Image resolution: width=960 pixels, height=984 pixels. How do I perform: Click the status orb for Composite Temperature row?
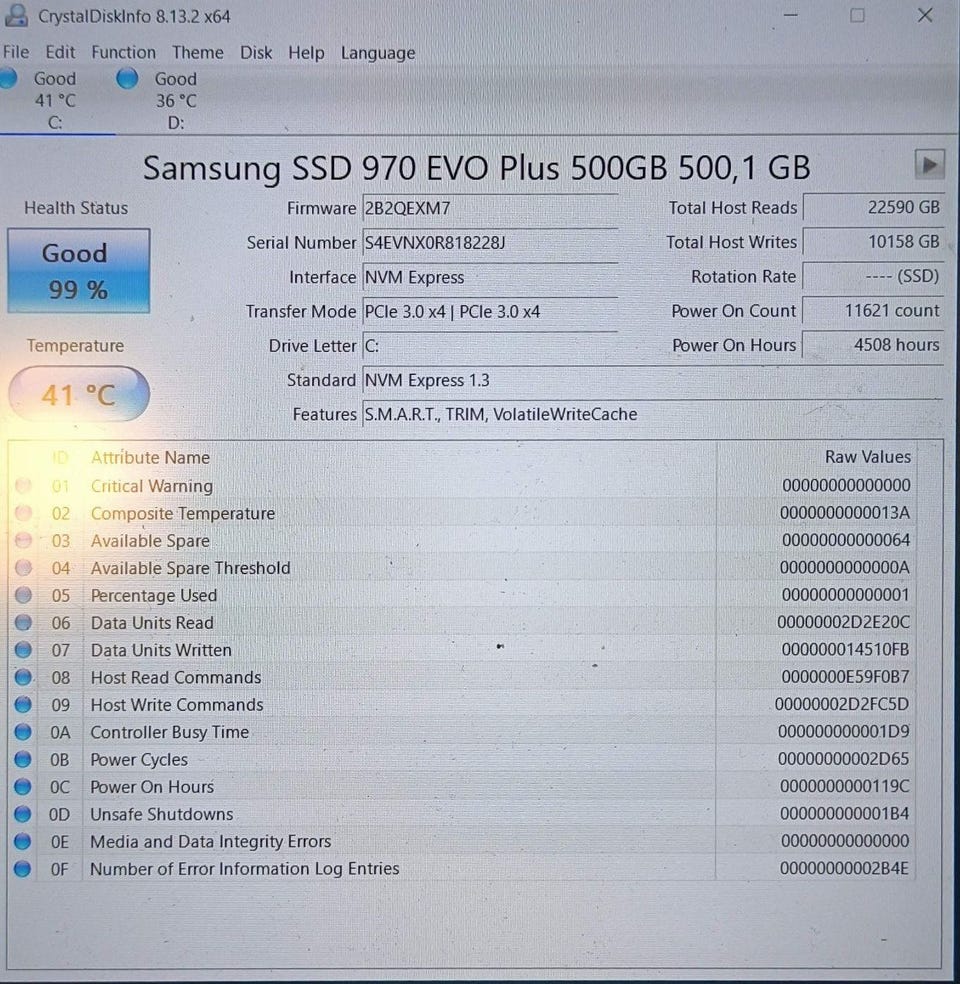23,513
